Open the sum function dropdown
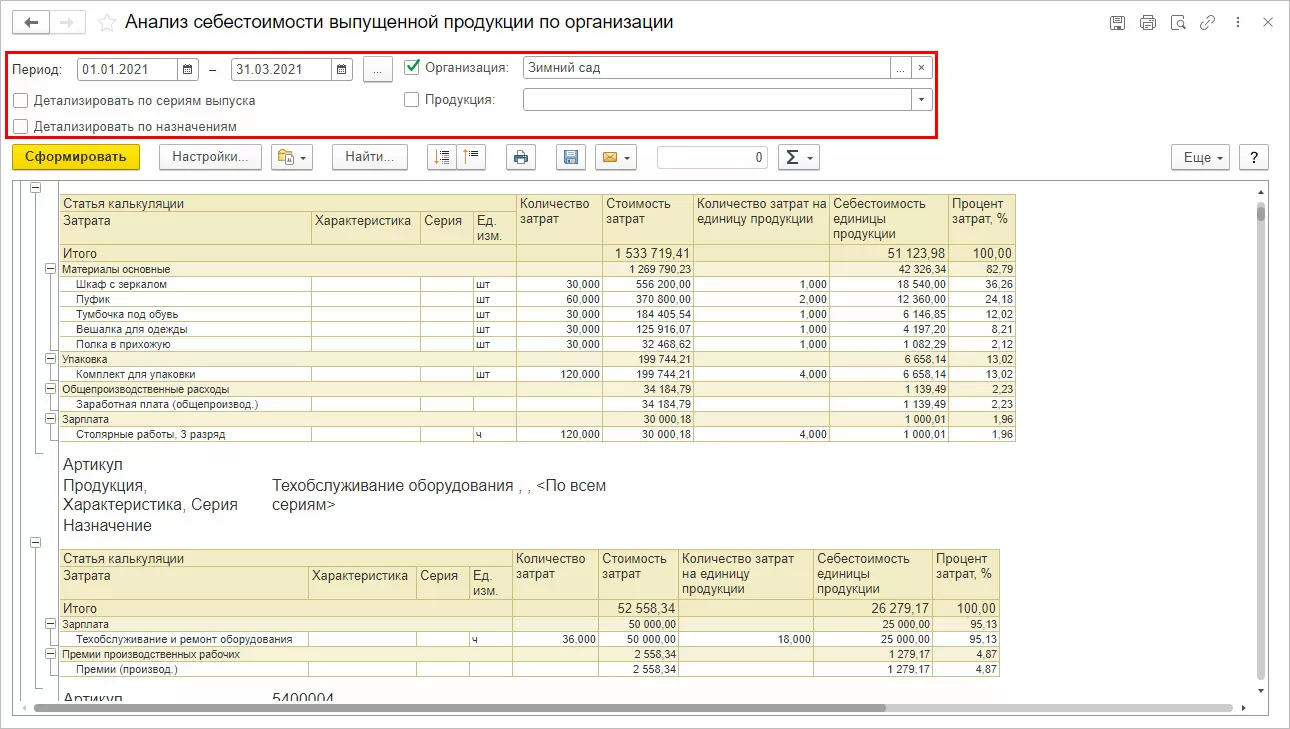 pyautogui.click(x=798, y=157)
